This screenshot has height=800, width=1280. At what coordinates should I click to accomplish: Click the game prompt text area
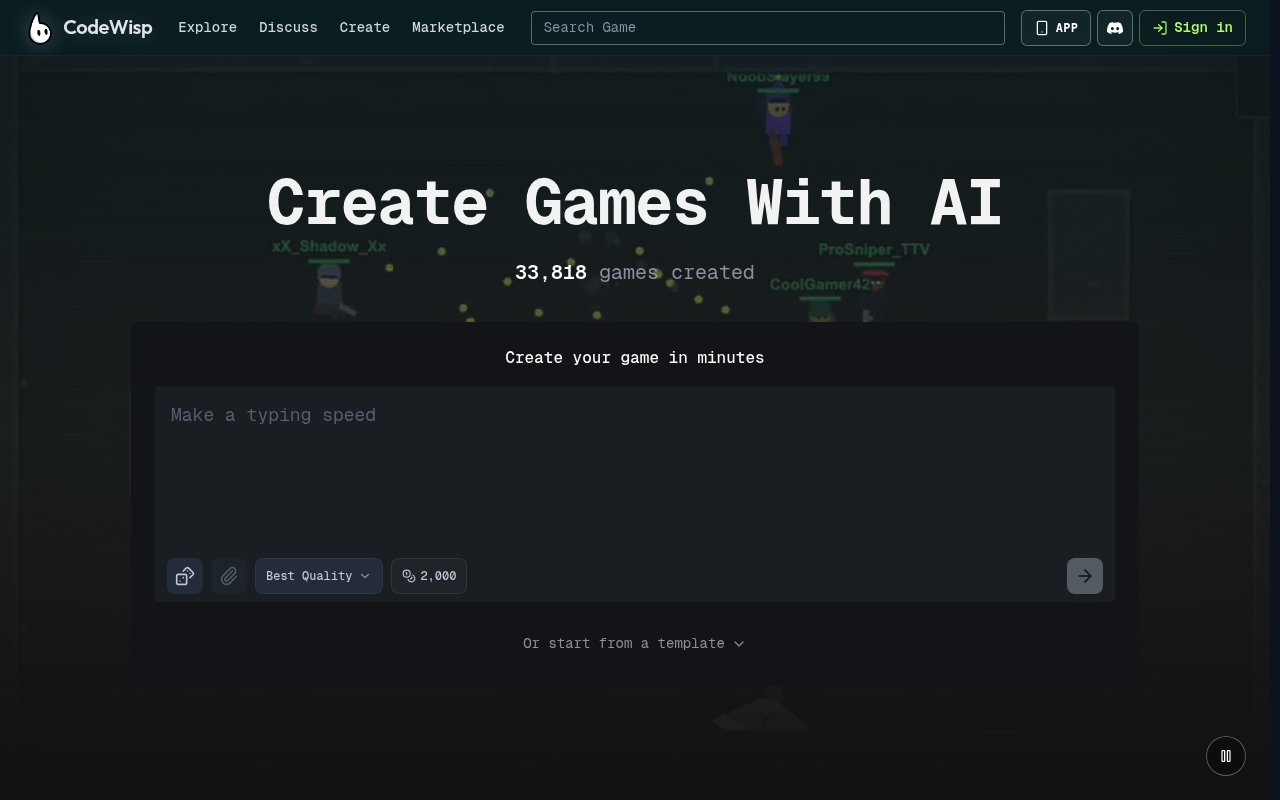tap(635, 466)
